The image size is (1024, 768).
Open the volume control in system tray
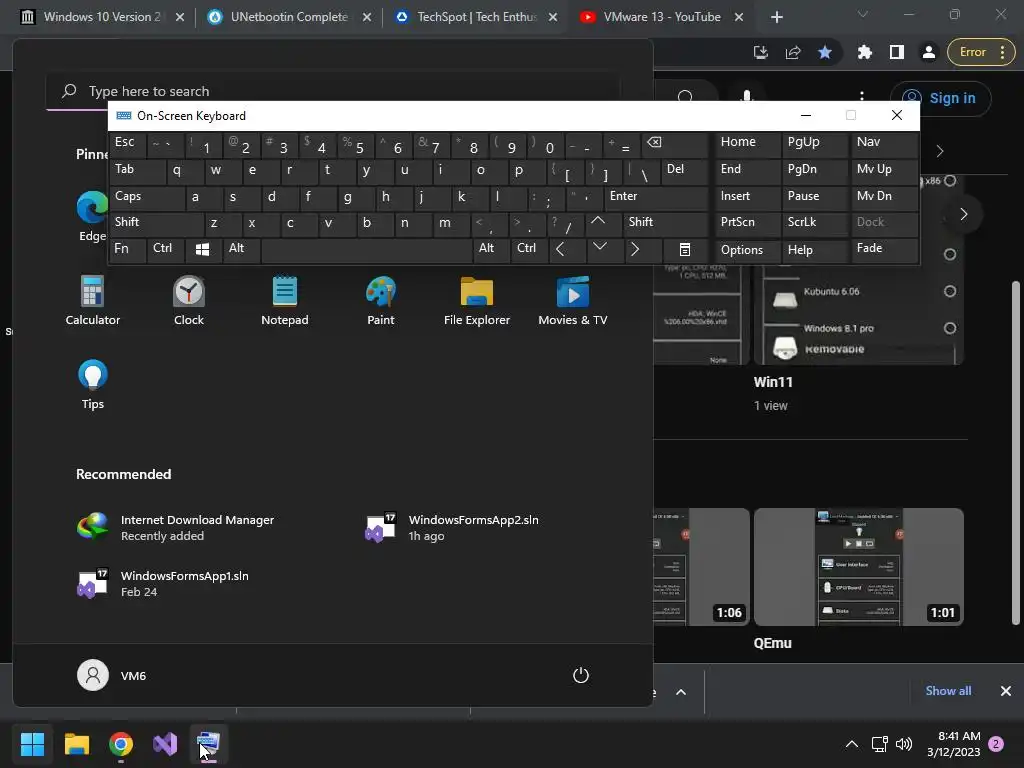904,744
